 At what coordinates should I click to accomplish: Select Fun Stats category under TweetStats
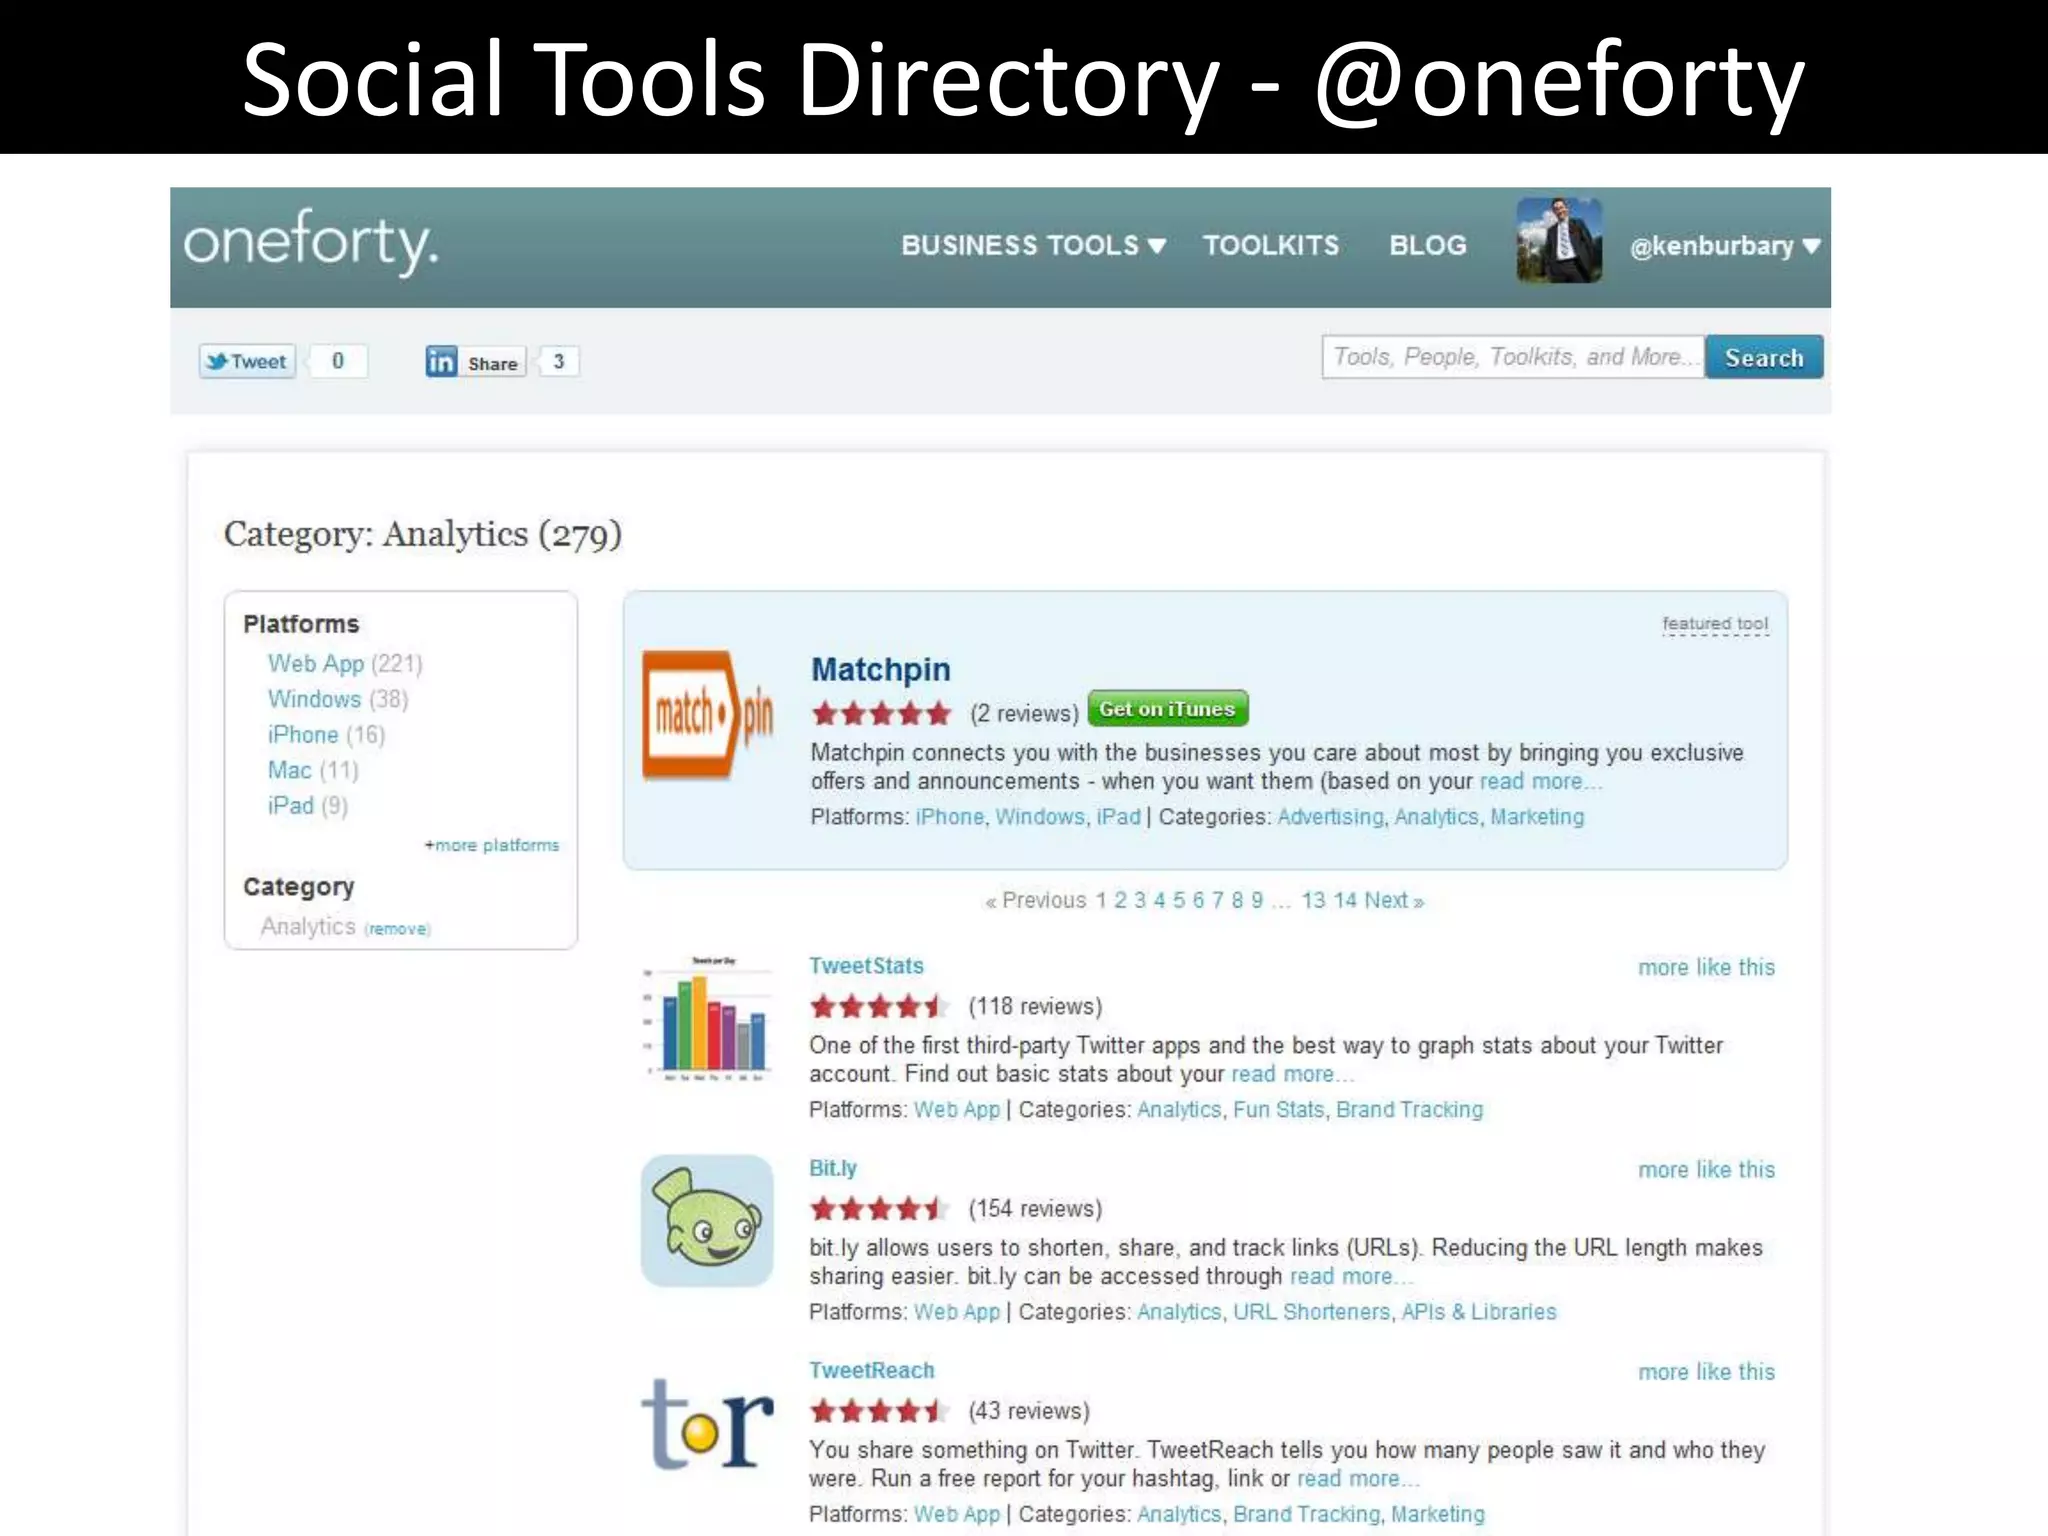(1279, 1110)
